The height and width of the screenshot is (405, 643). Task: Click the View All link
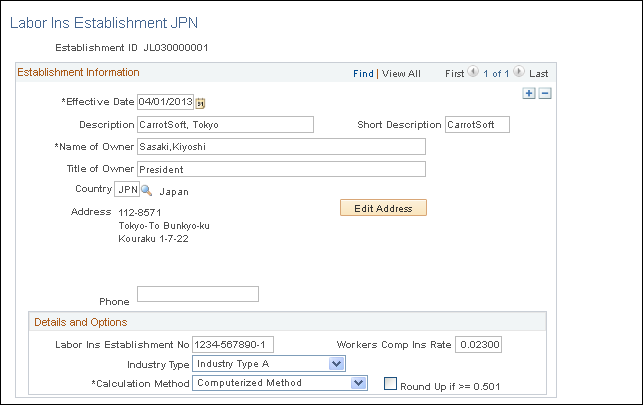point(401,74)
